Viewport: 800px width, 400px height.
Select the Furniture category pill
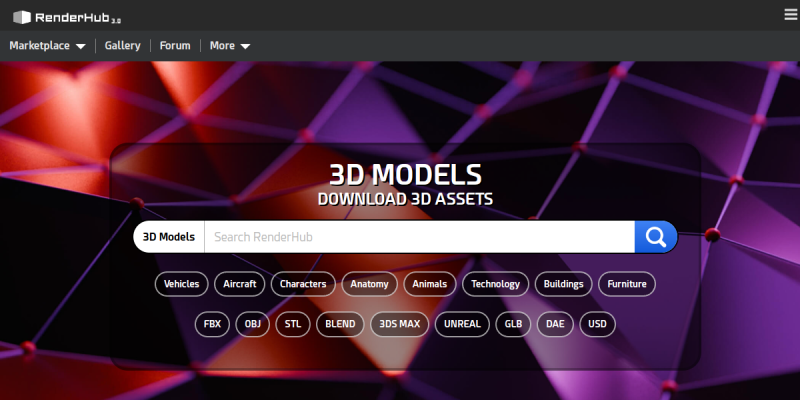pos(627,284)
